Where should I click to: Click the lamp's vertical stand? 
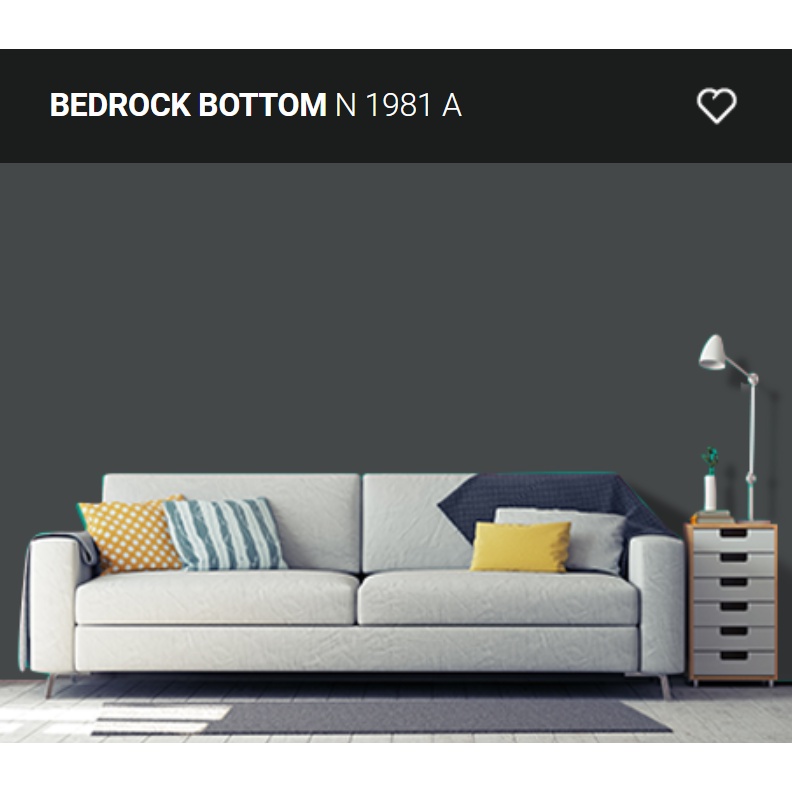click(x=751, y=450)
